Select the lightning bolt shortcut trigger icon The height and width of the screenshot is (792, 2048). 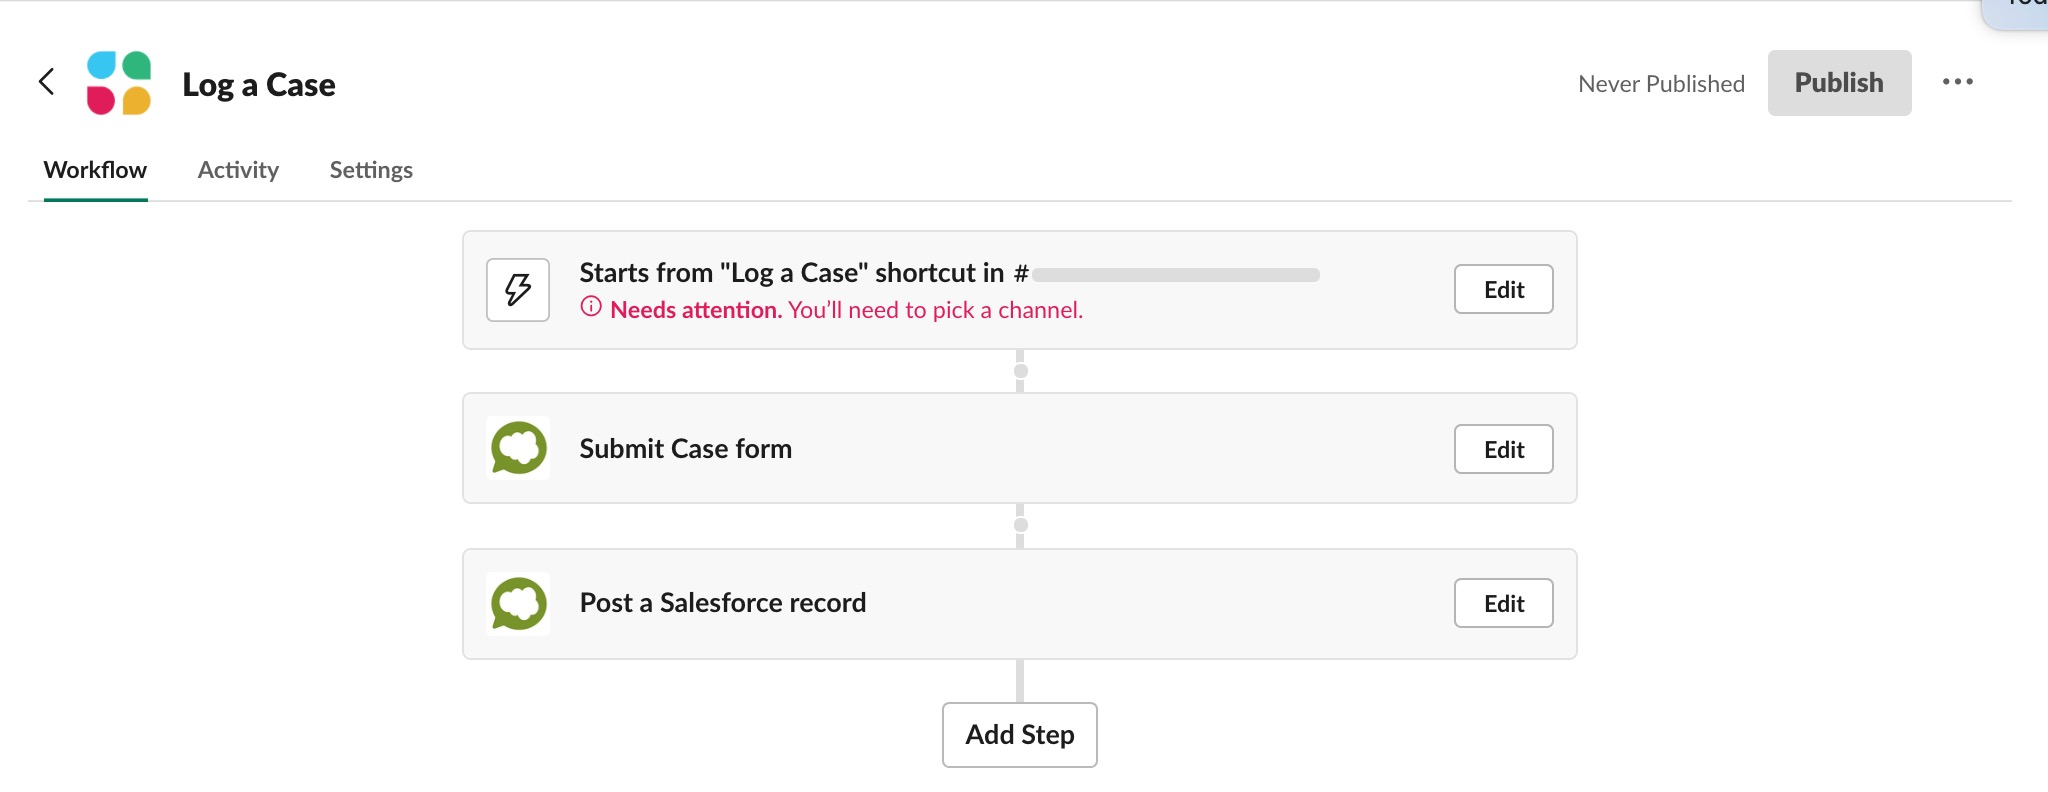[x=518, y=290]
